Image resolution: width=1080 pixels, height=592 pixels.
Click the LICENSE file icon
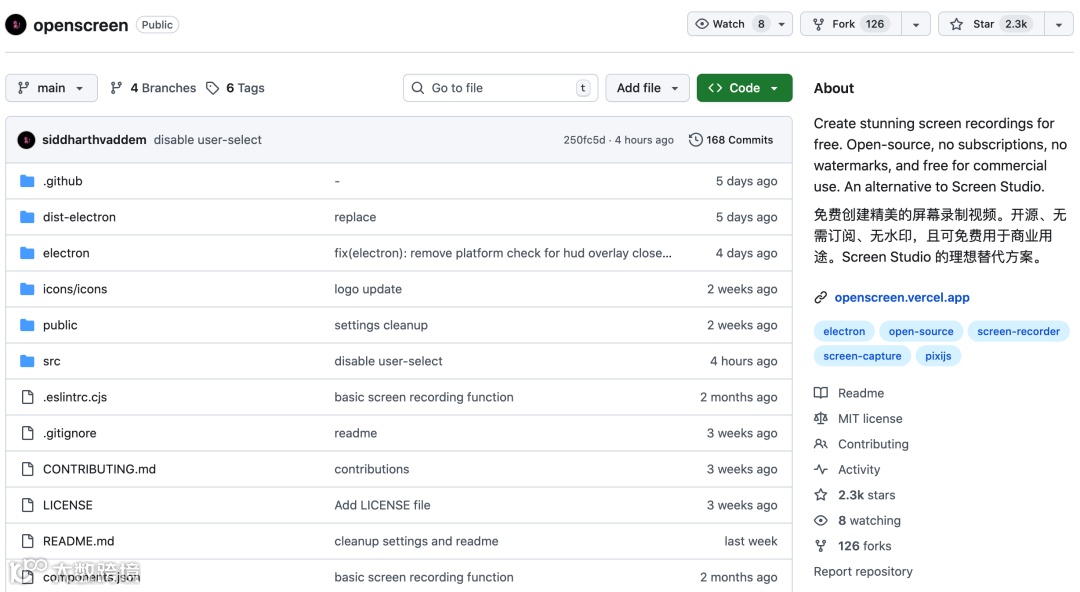[x=28, y=505]
